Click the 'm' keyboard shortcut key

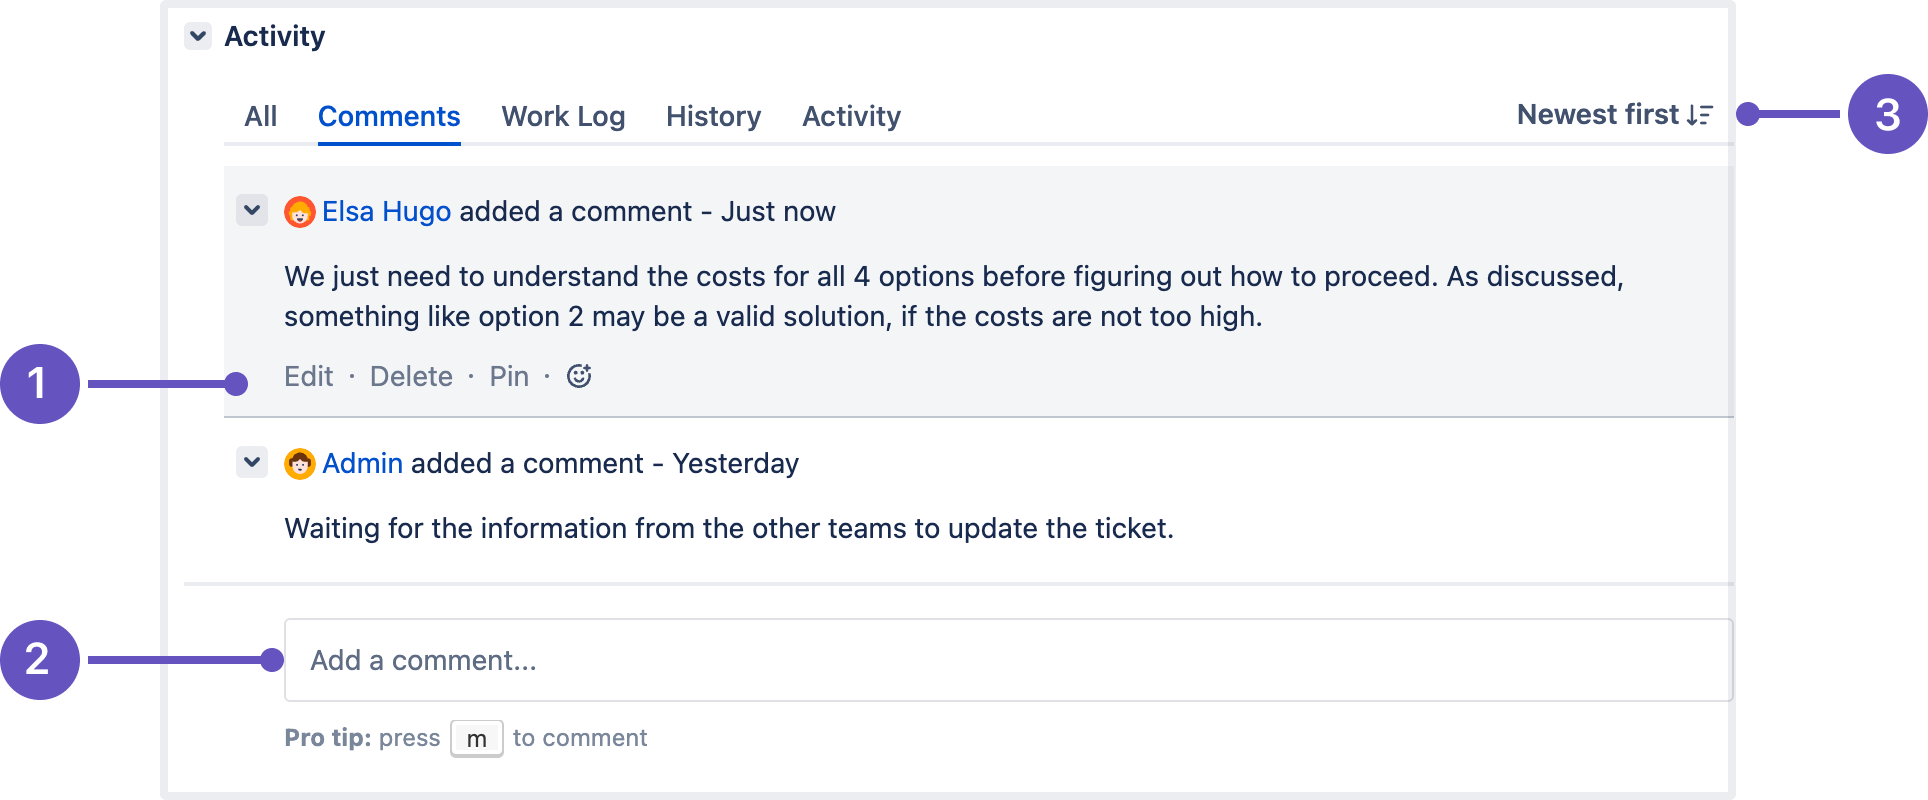tap(477, 739)
